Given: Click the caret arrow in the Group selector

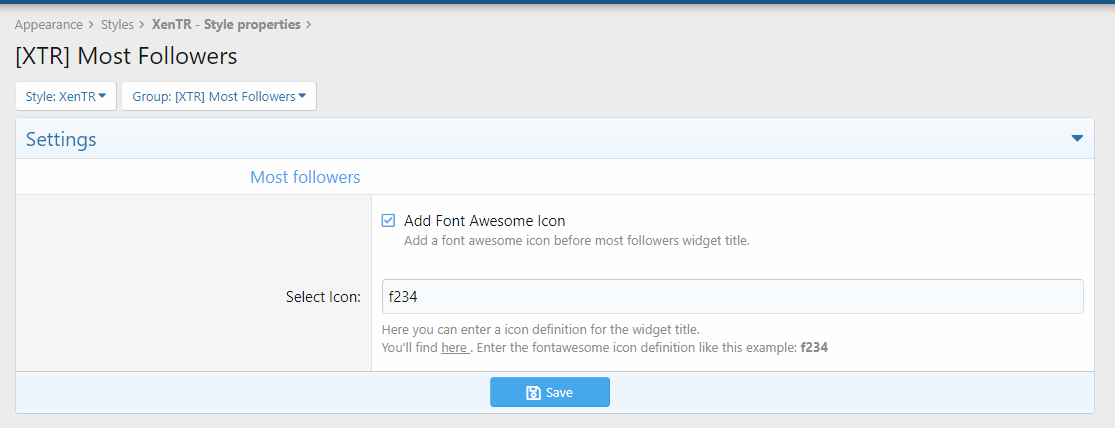Looking at the screenshot, I should (302, 96).
